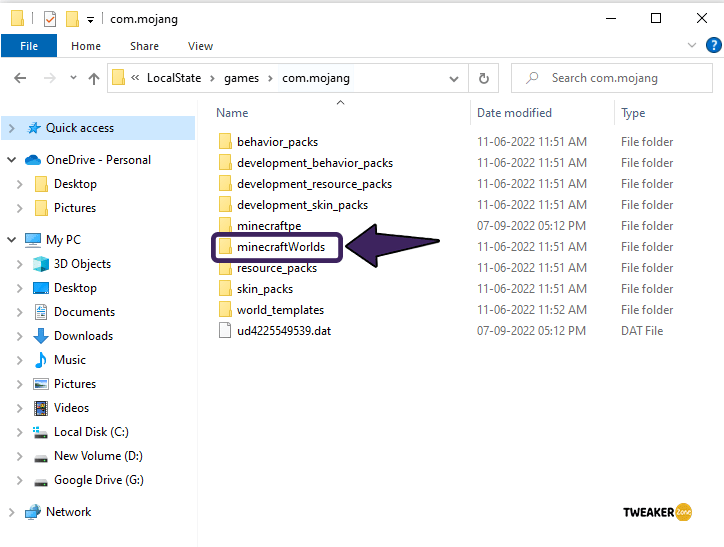The width and height of the screenshot is (724, 547).
Task: Collapse the OneDrive - Personal node
Action: pos(12,160)
